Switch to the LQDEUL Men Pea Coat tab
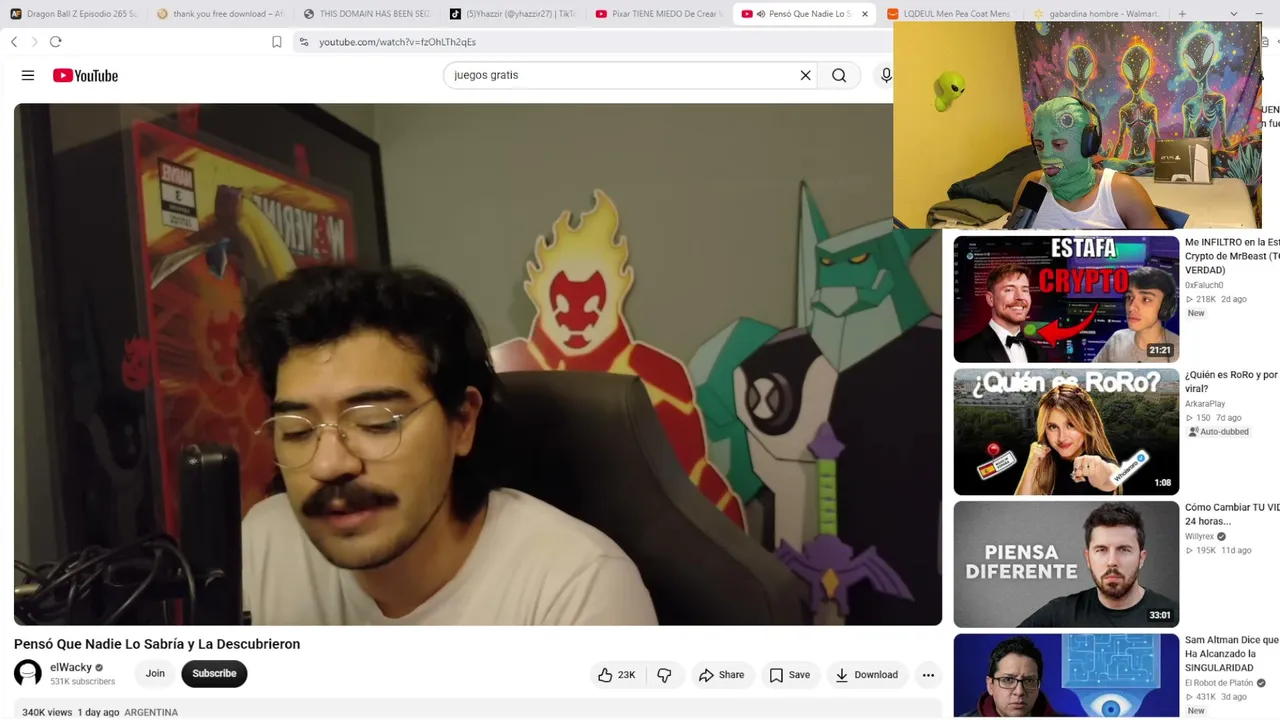This screenshot has height=720, width=1280. pyautogui.click(x=950, y=14)
